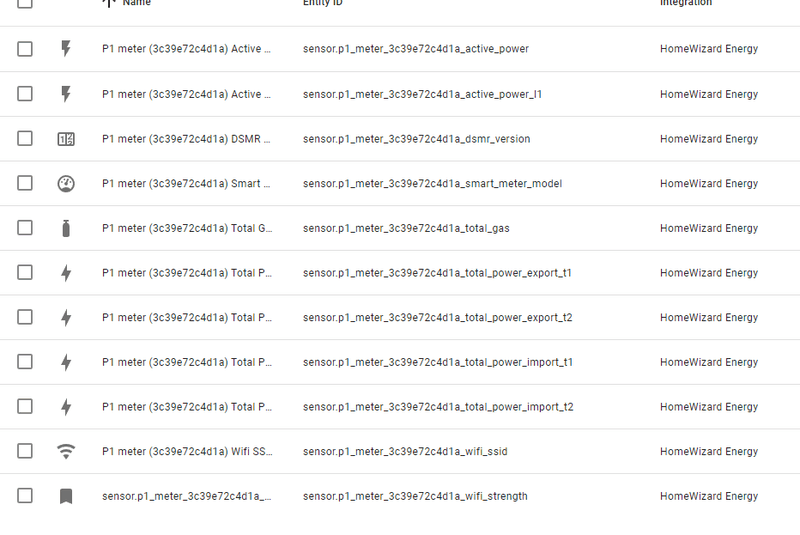Select the DSMR version row checkbox
Viewport: 800px width, 535px height.
(x=25, y=139)
